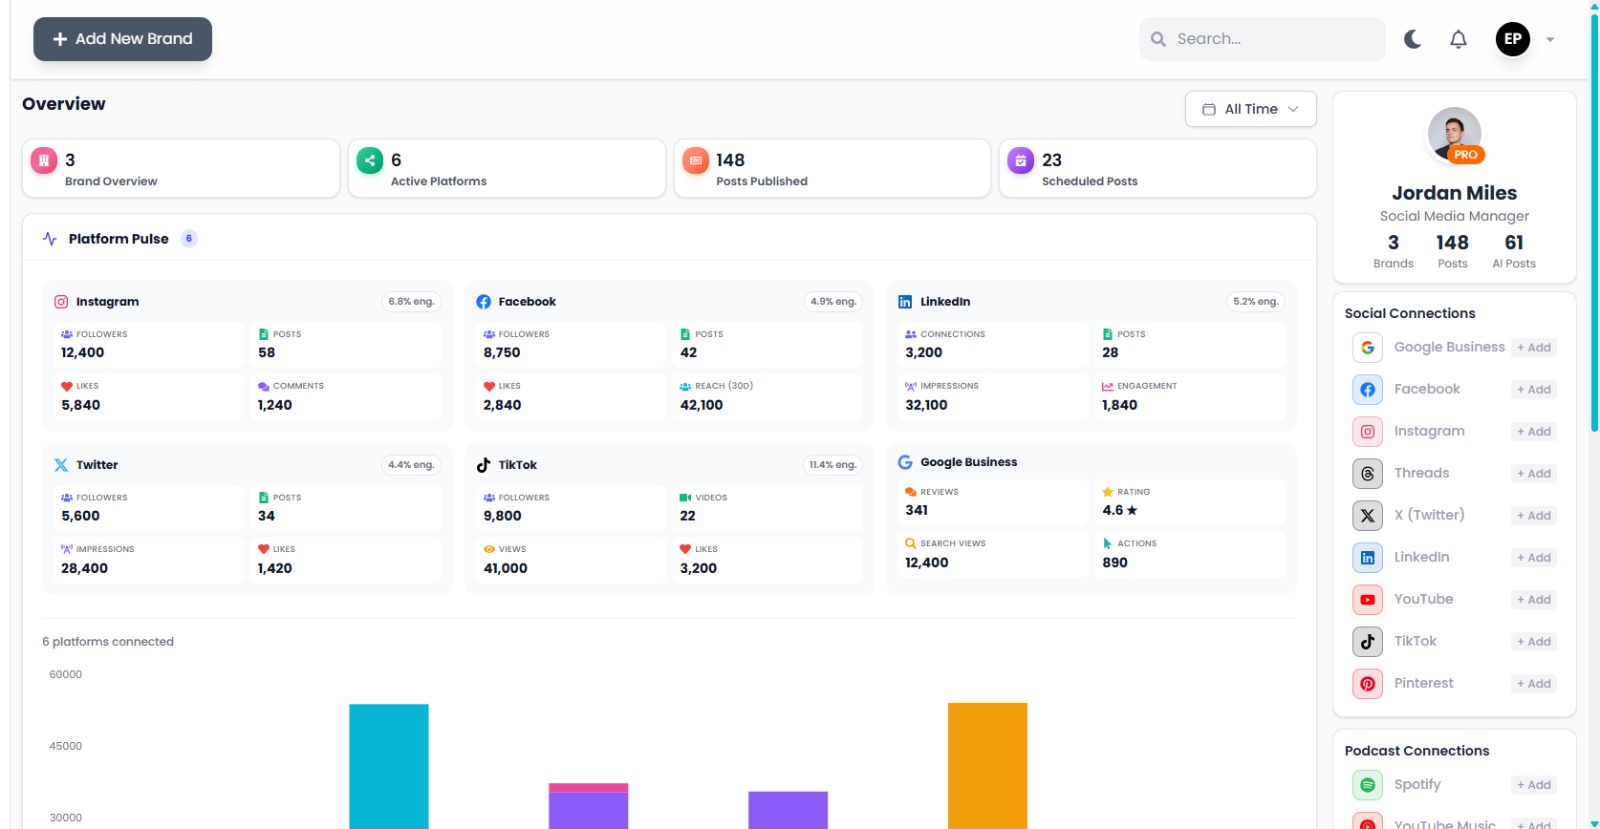Click Facebook 4.9% eng. badge

(x=833, y=302)
